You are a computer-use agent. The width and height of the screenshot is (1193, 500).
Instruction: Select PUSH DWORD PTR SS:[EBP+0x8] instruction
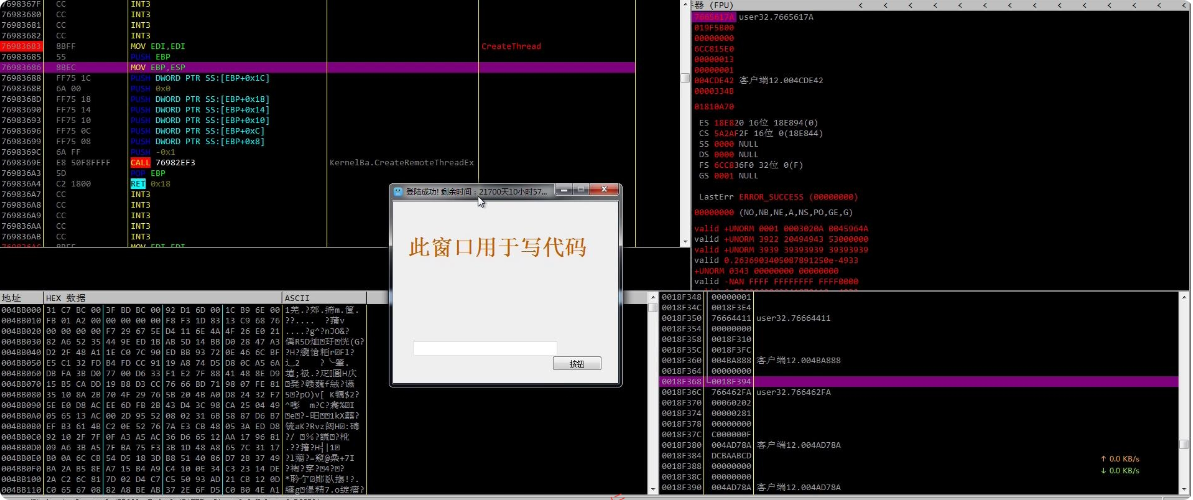click(198, 141)
